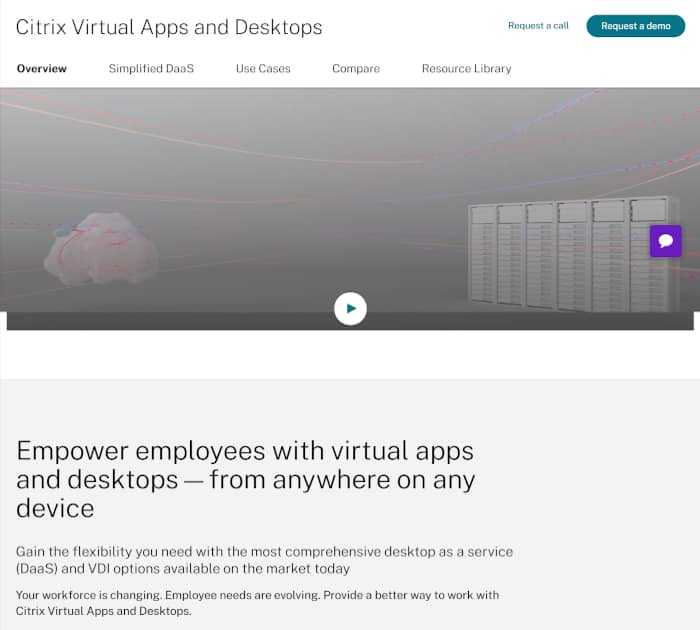
Task: Open the Request a call link
Action: point(538,25)
